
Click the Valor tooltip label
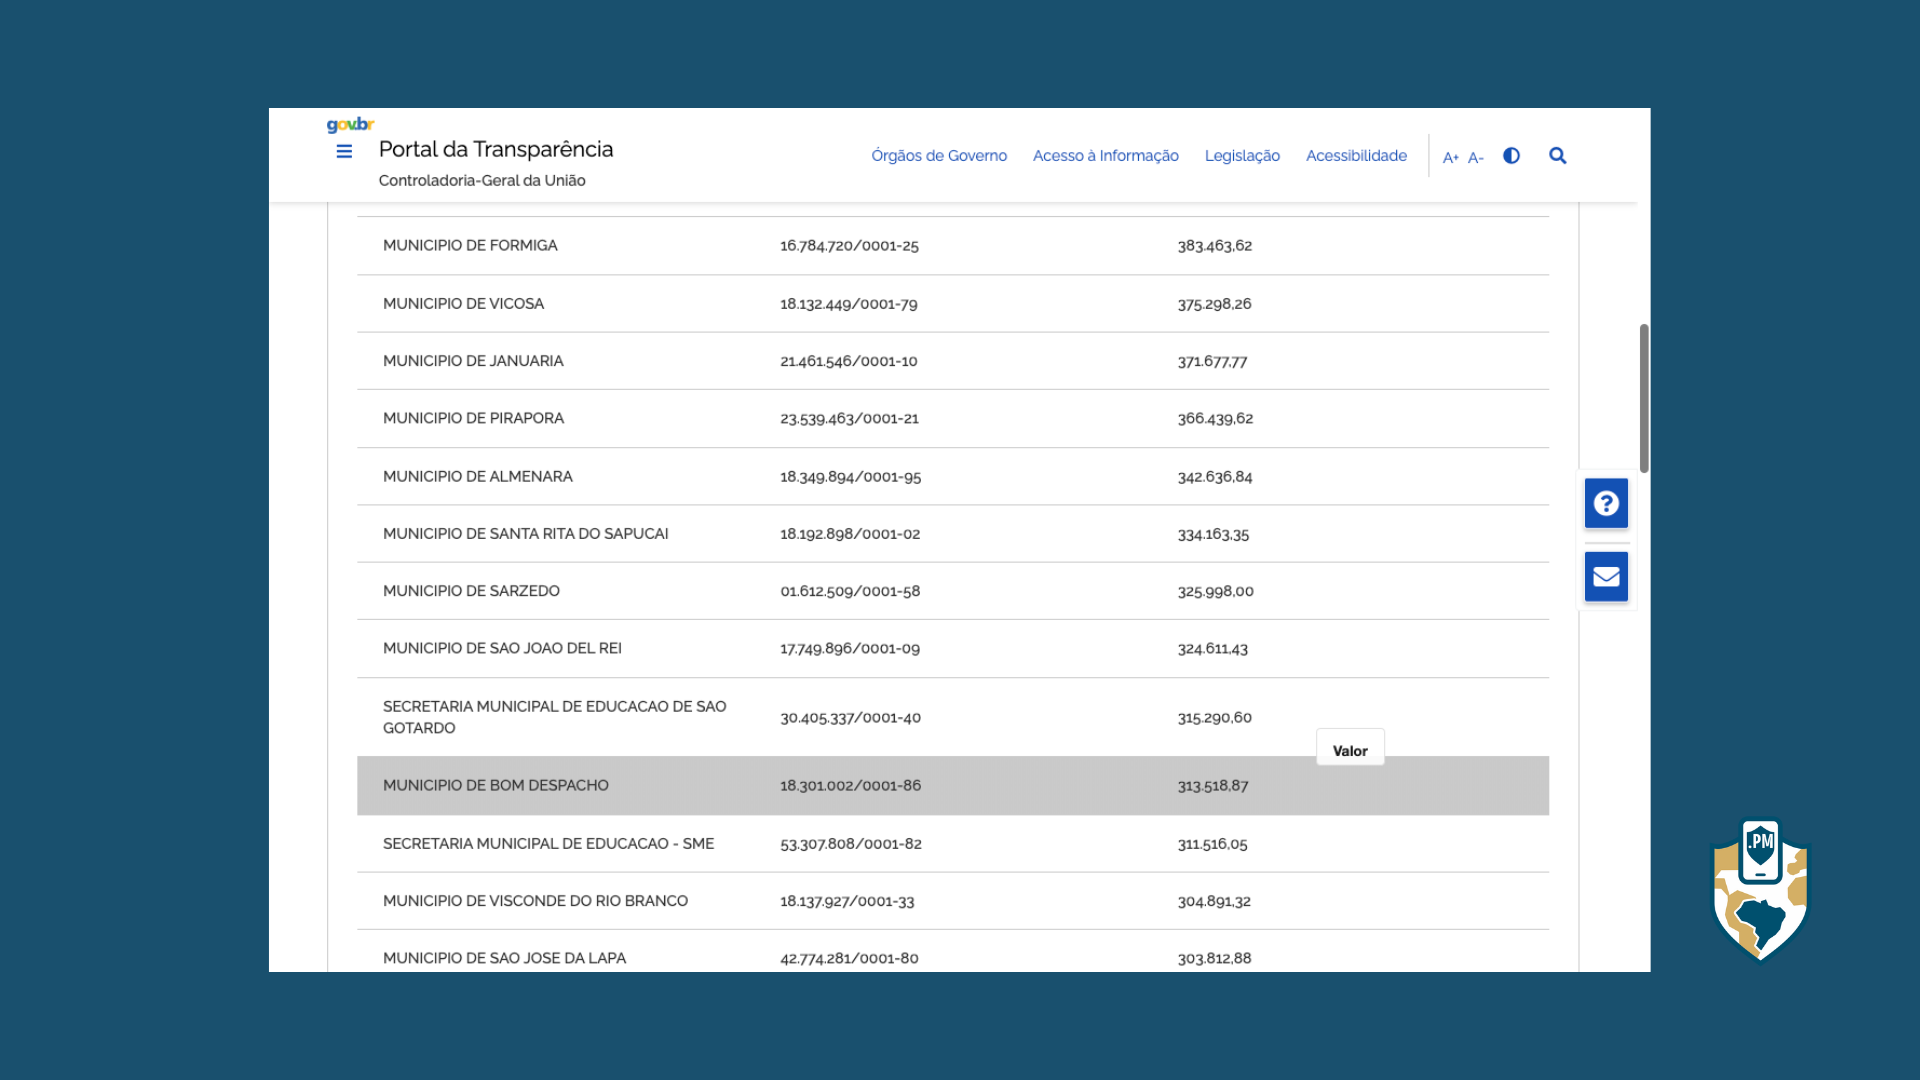pos(1350,750)
